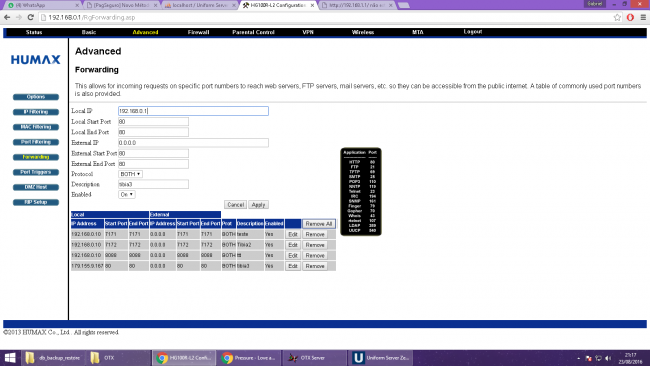Viewport: 650px width, 366px height.
Task: Switch to the WhatsApp browser tab
Action: tap(41, 5)
